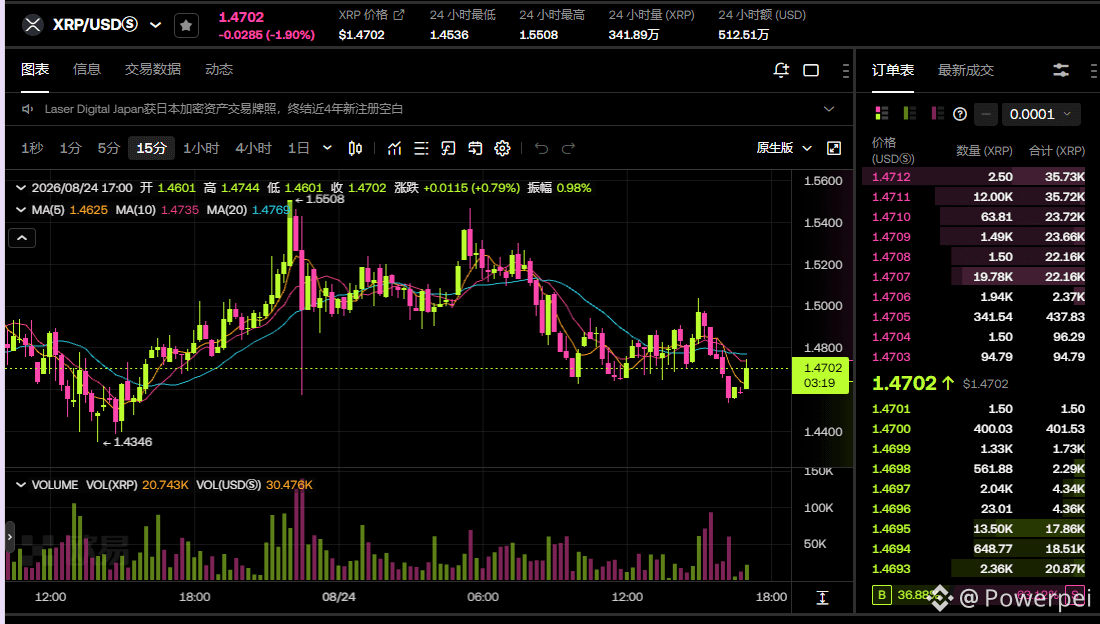The width and height of the screenshot is (1100, 624).
Task: Open chart settings gear
Action: pyautogui.click(x=502, y=148)
